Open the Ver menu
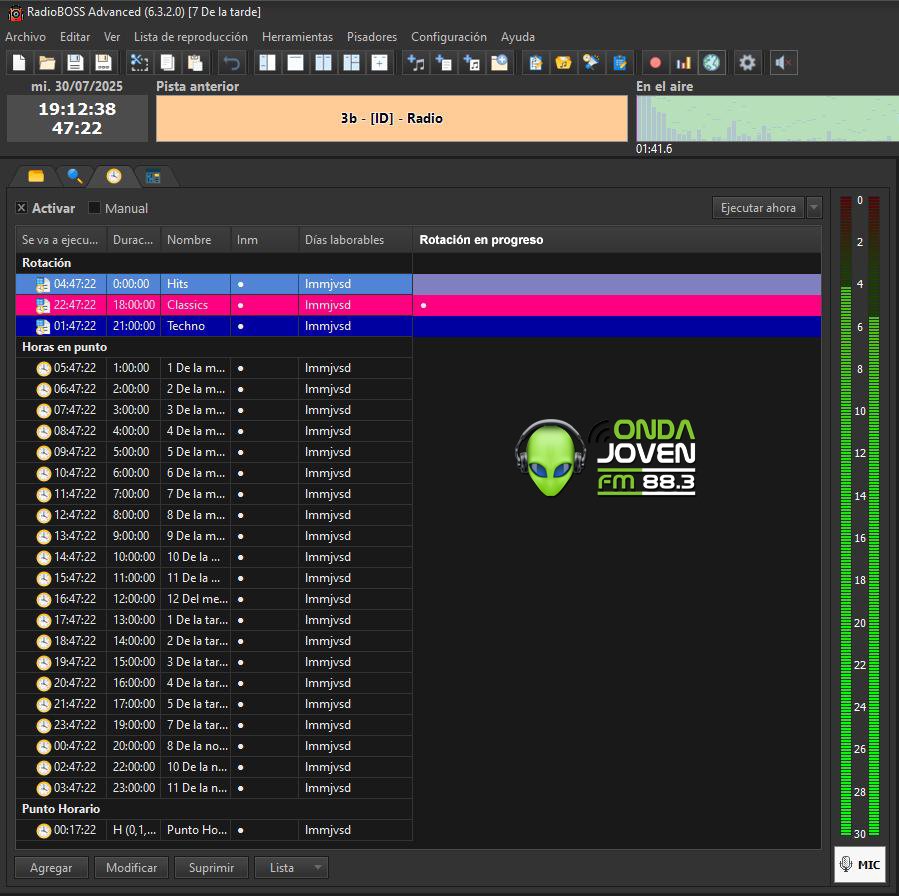 [x=112, y=37]
